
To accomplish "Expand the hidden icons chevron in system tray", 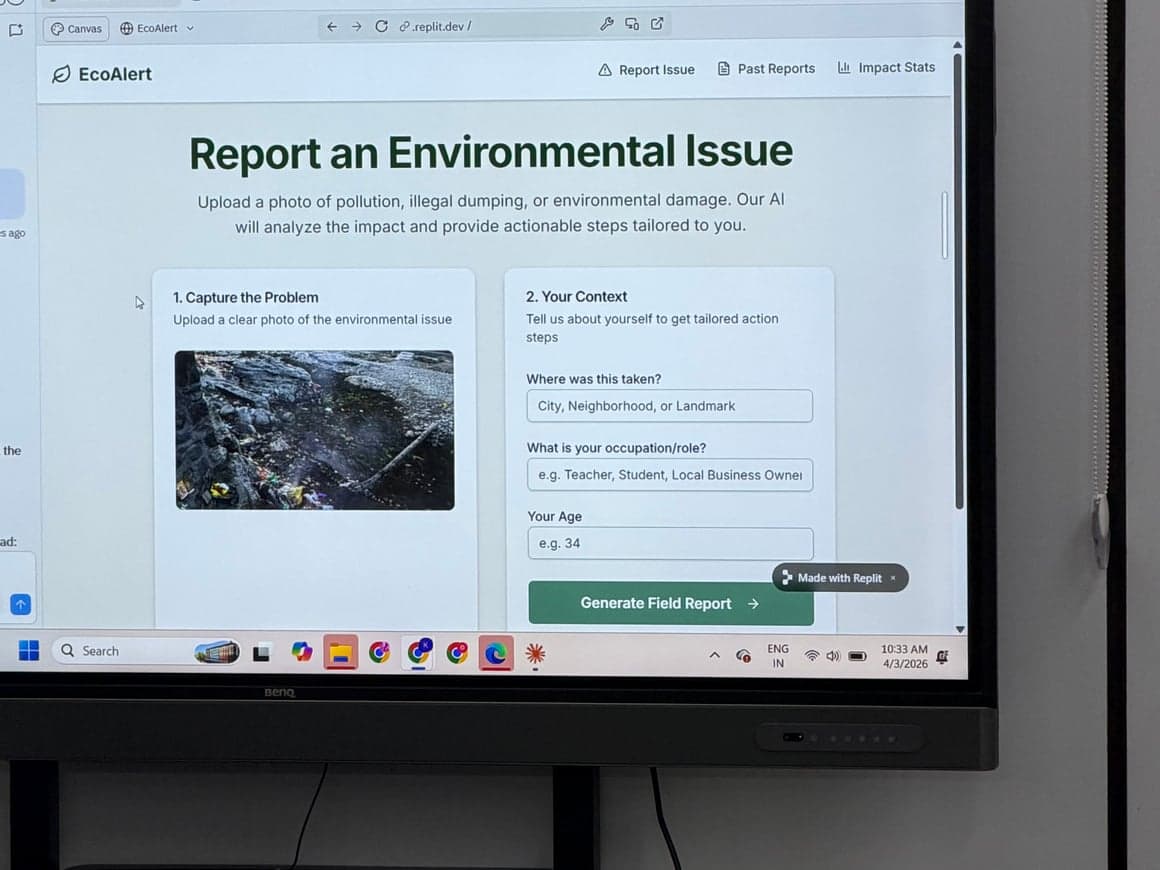I will pos(714,655).
